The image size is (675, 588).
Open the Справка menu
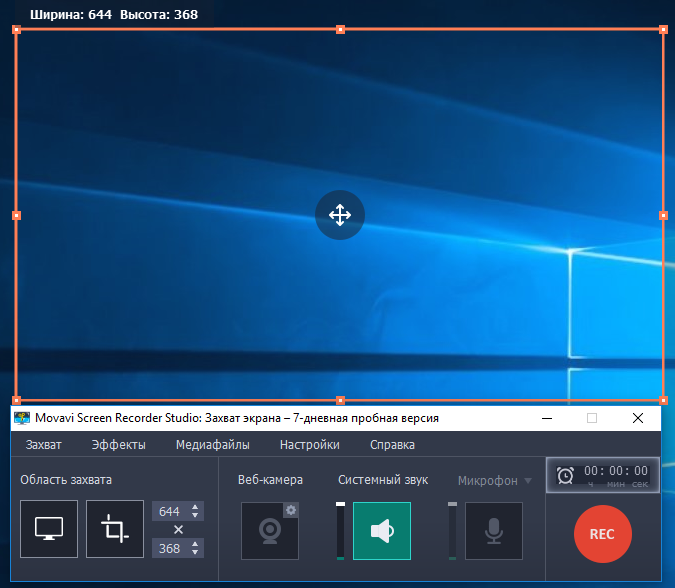tap(392, 445)
